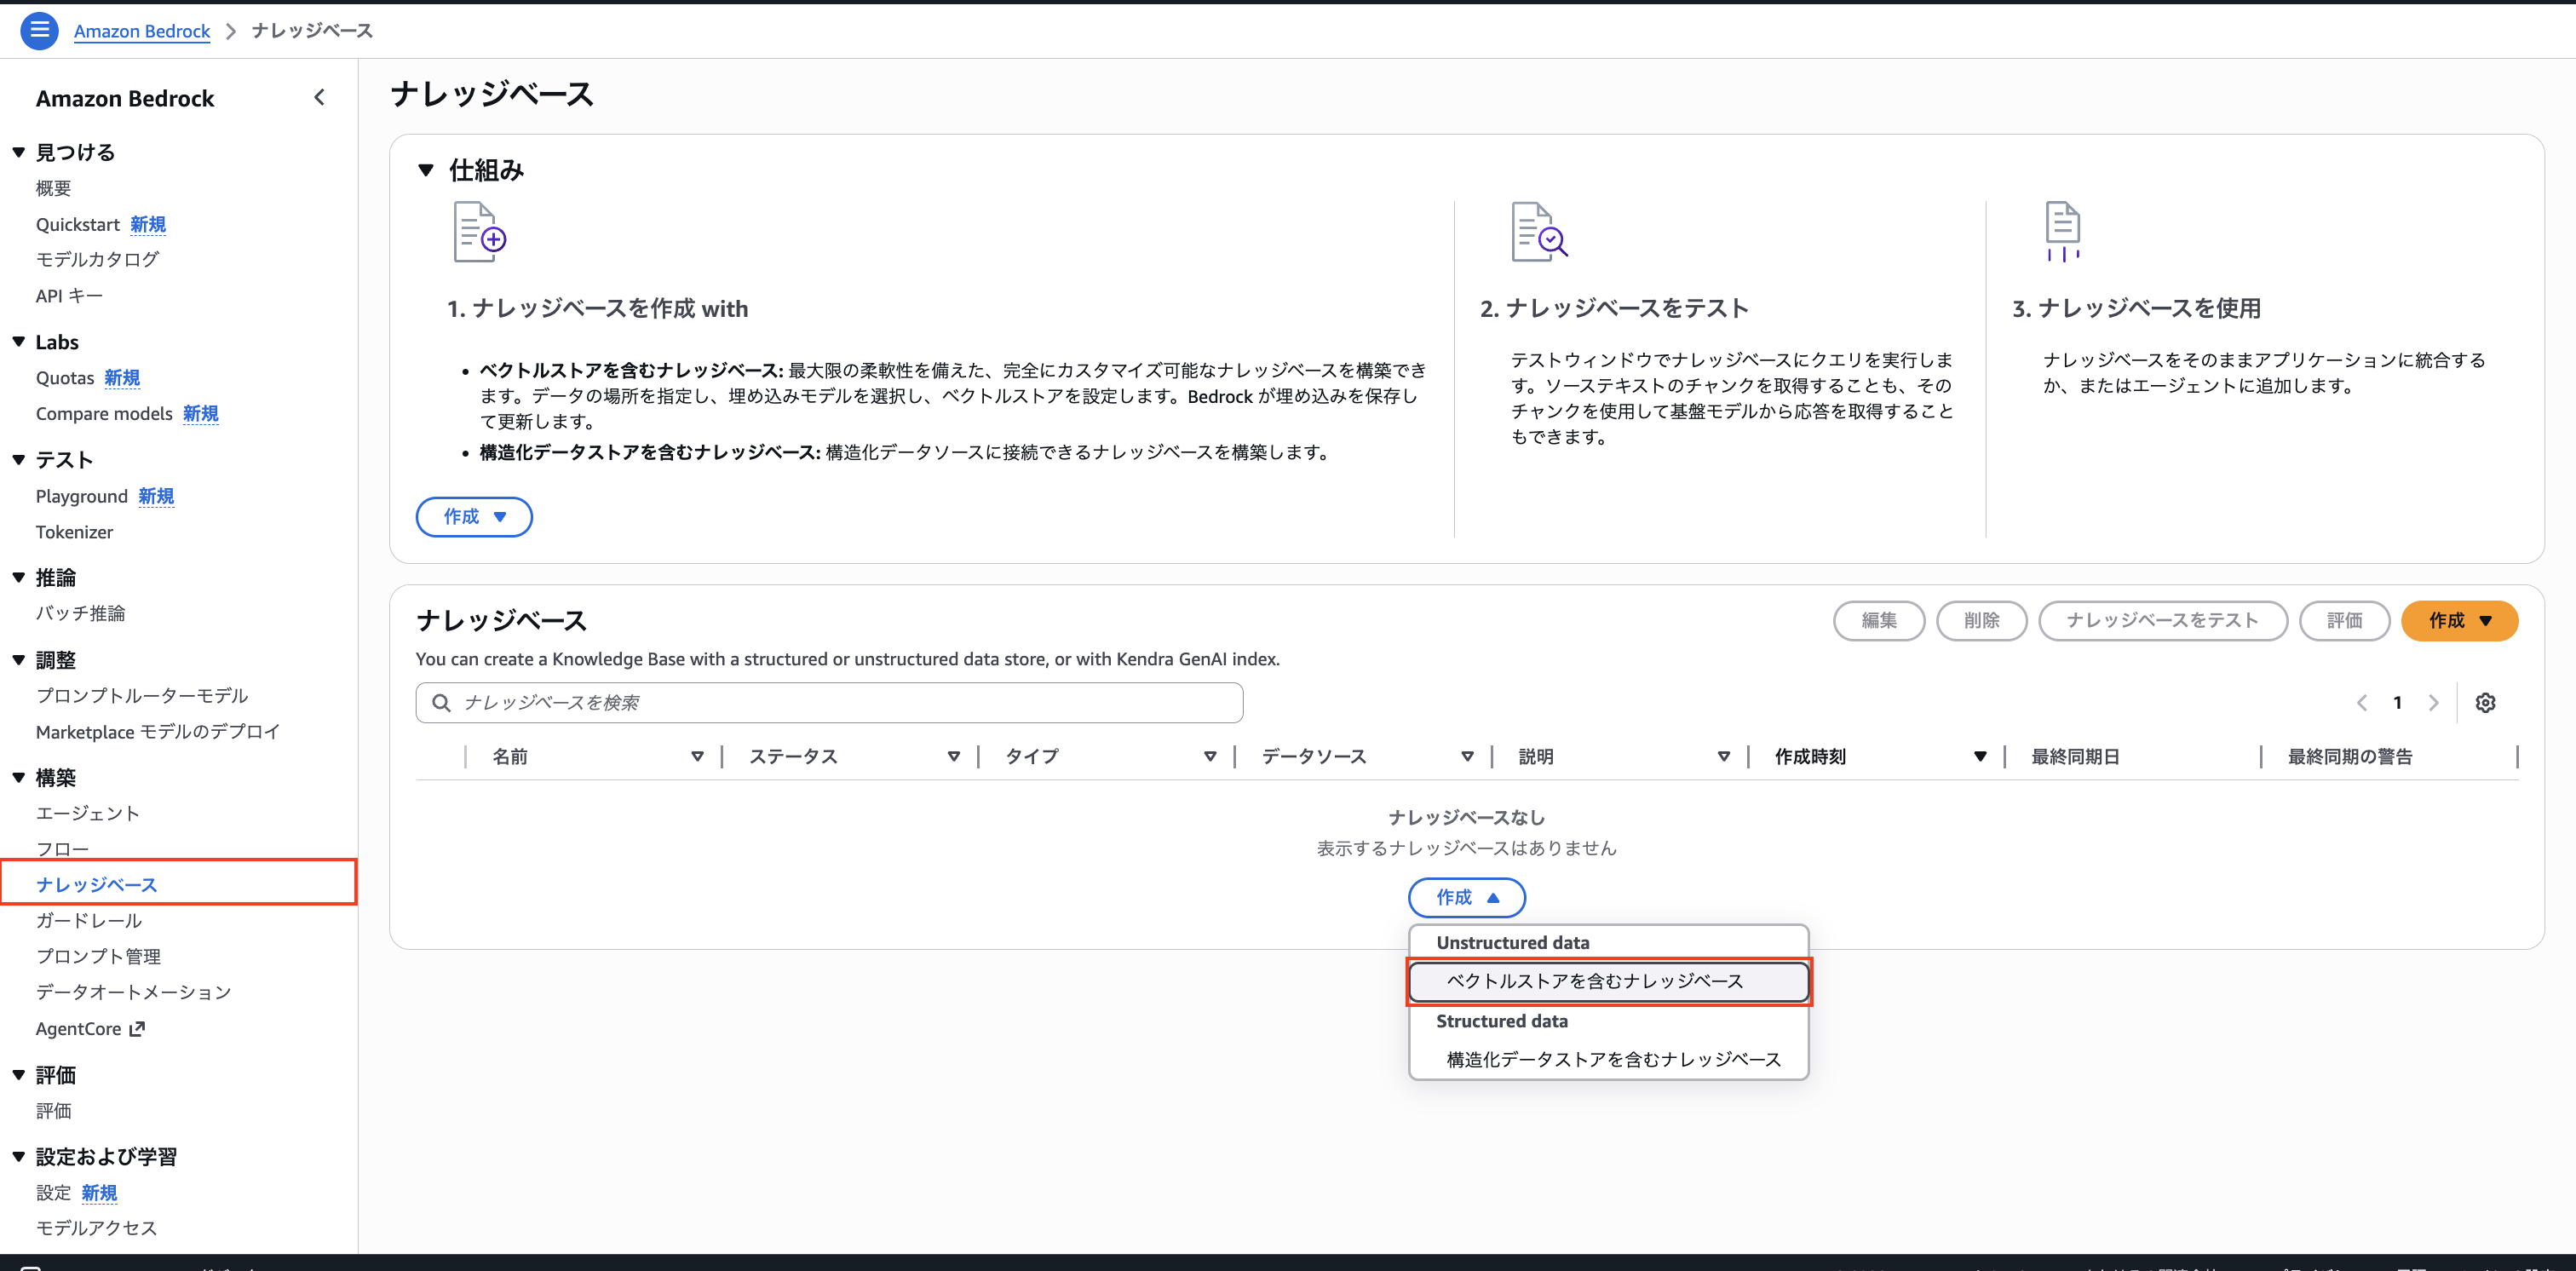This screenshot has height=1271, width=2576.
Task: Click the previous page pagination arrow
Action: [2361, 703]
